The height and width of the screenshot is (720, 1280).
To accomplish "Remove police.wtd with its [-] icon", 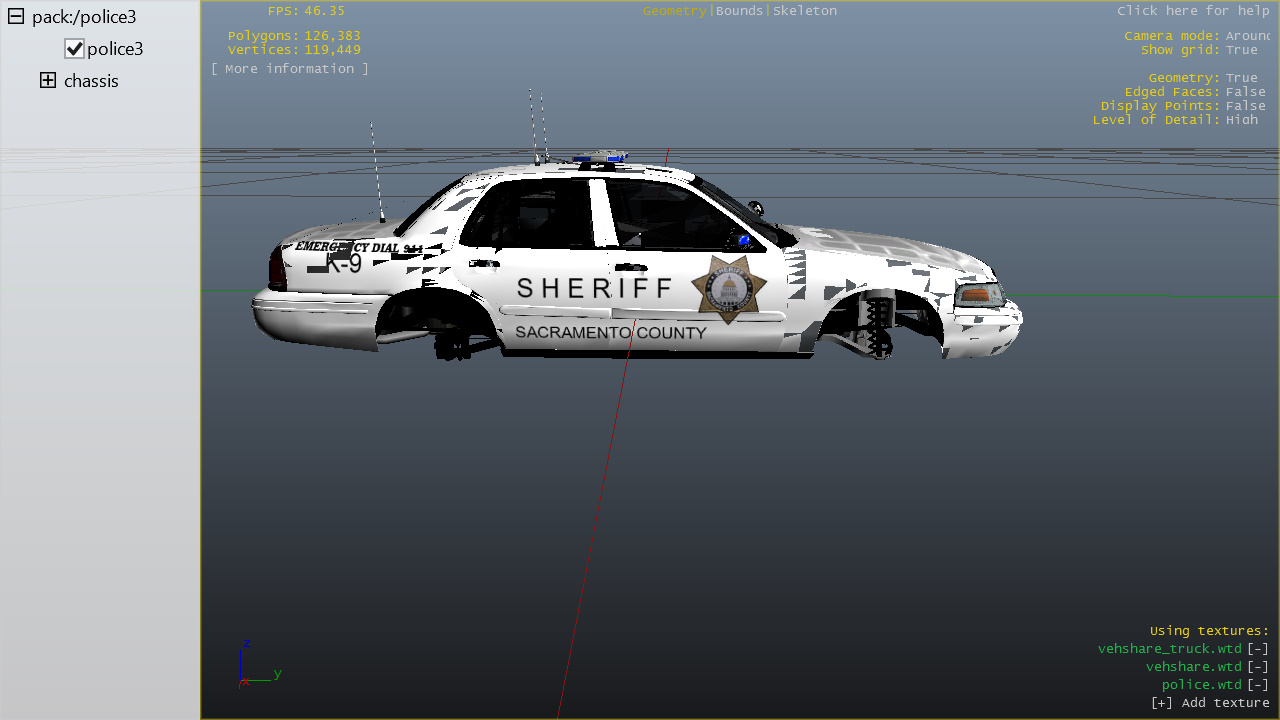I will (x=1257, y=685).
